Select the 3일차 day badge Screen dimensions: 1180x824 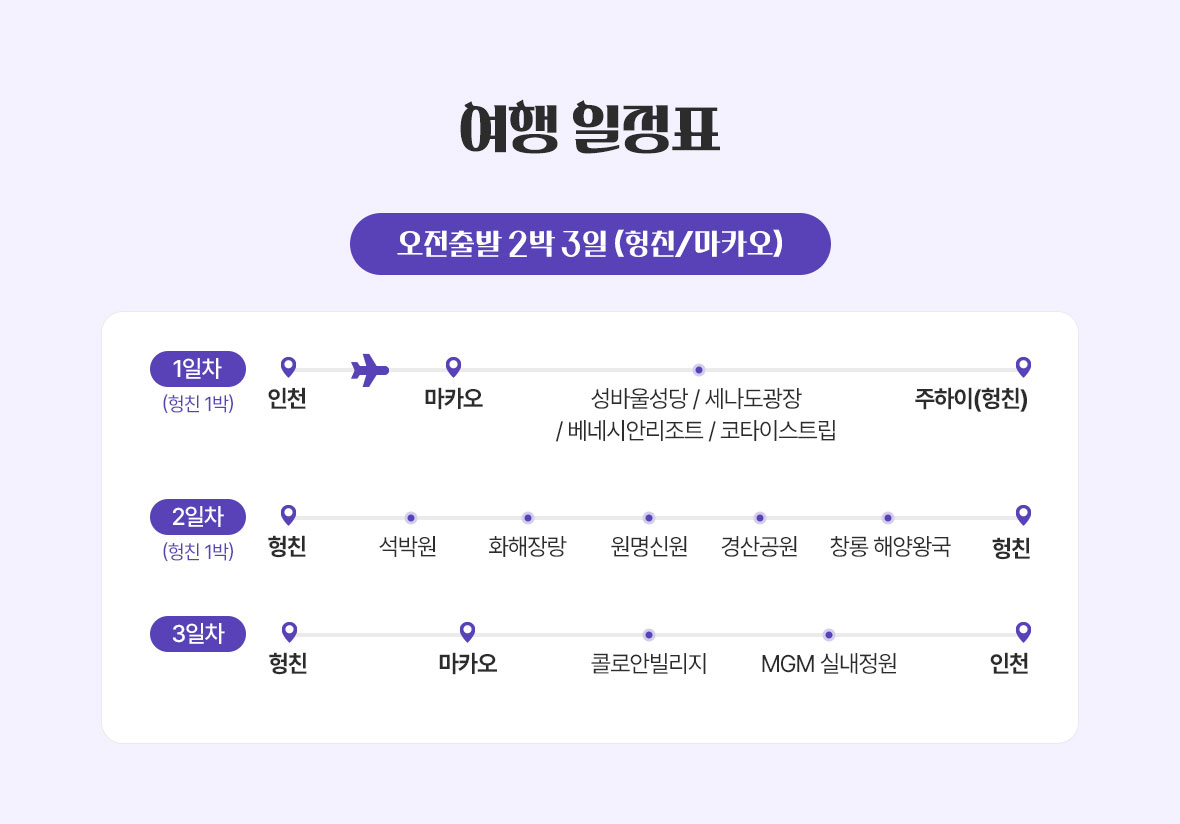tap(198, 634)
